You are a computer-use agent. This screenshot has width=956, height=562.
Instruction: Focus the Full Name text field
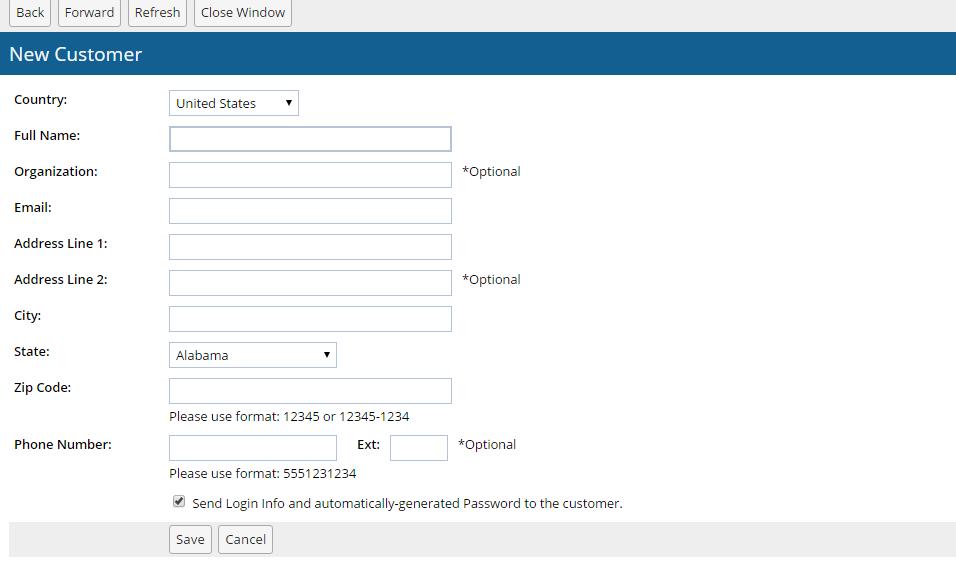pyautogui.click(x=310, y=139)
